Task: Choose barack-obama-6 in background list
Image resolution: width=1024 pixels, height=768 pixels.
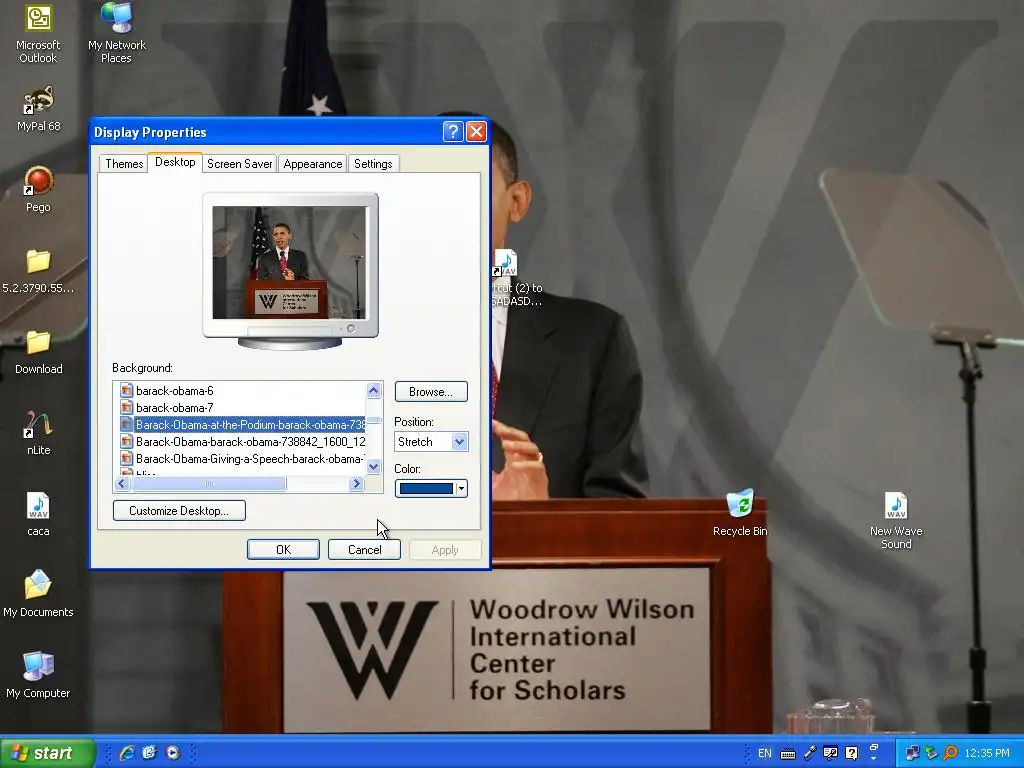Action: point(174,391)
